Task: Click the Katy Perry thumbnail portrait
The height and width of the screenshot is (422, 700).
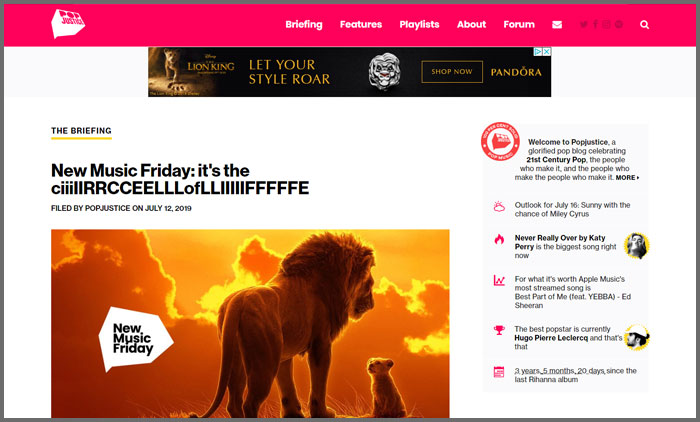Action: [636, 246]
